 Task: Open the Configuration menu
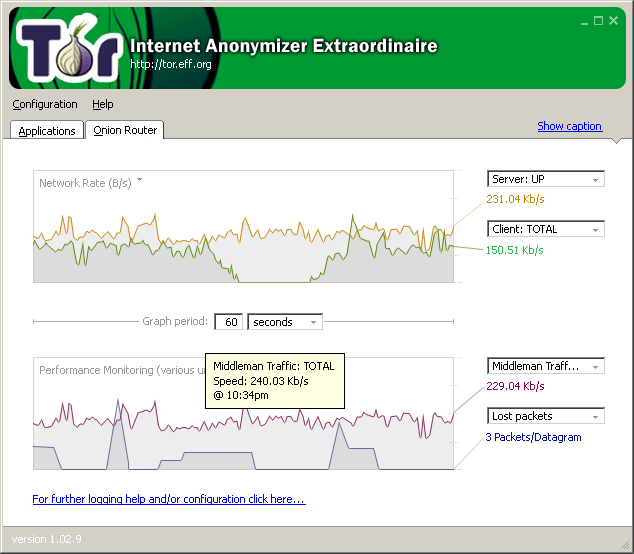45,104
